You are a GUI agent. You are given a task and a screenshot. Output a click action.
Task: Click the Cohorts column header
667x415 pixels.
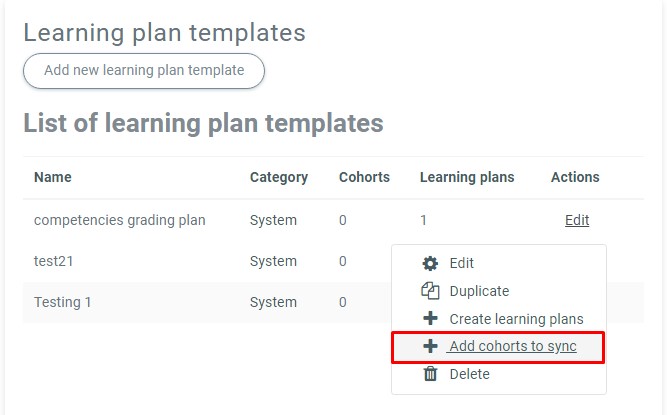(364, 177)
